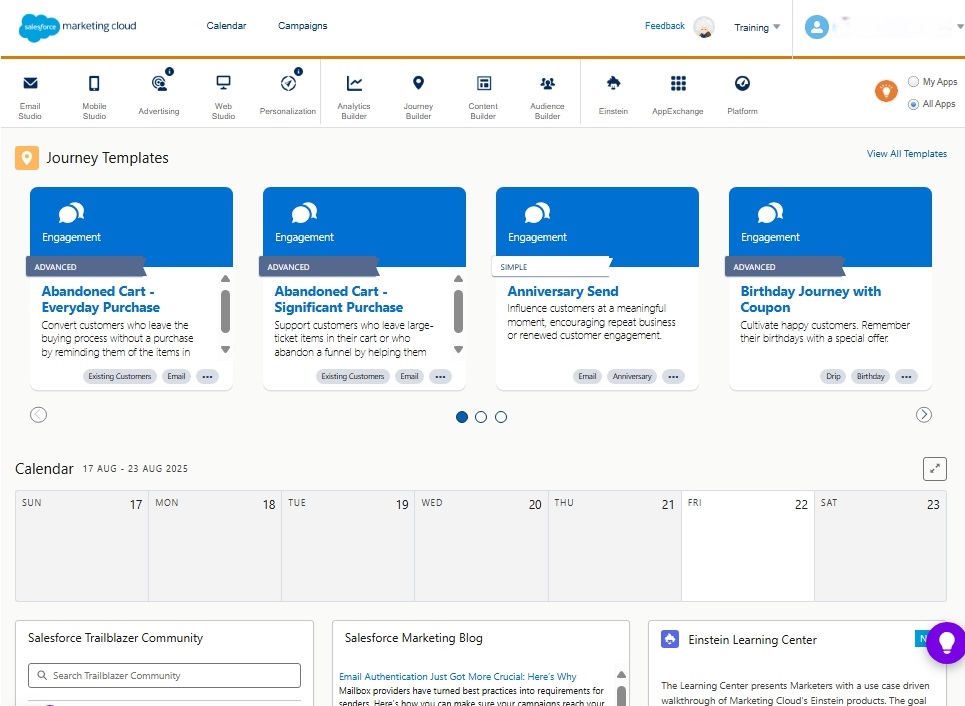Click the Birthday tag
Screen dimensions: 965x706
pos(870,377)
